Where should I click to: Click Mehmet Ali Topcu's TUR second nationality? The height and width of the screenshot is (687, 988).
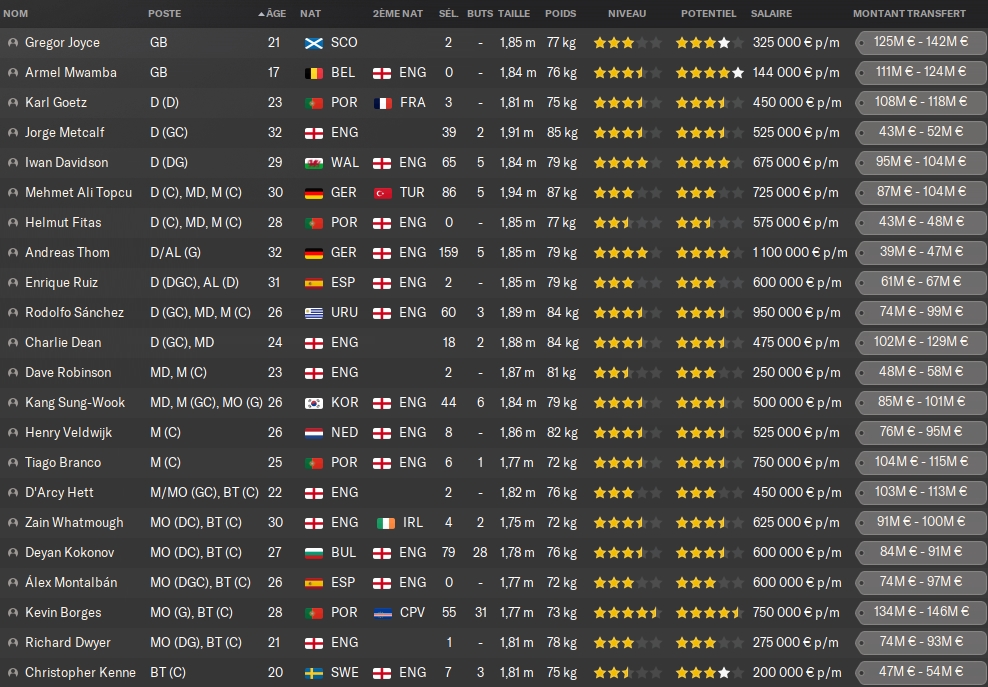click(412, 193)
